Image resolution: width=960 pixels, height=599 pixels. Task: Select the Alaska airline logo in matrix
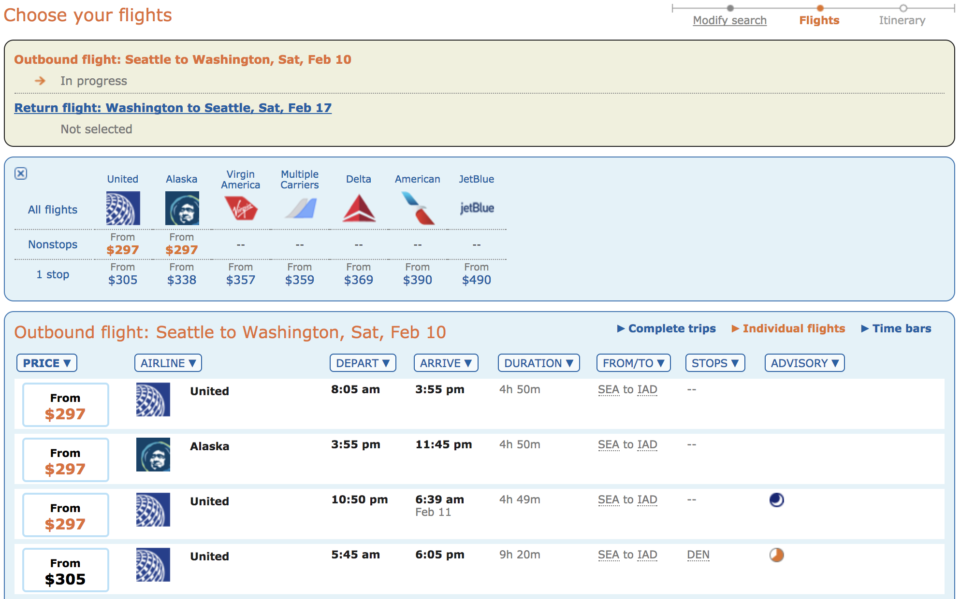pos(182,208)
